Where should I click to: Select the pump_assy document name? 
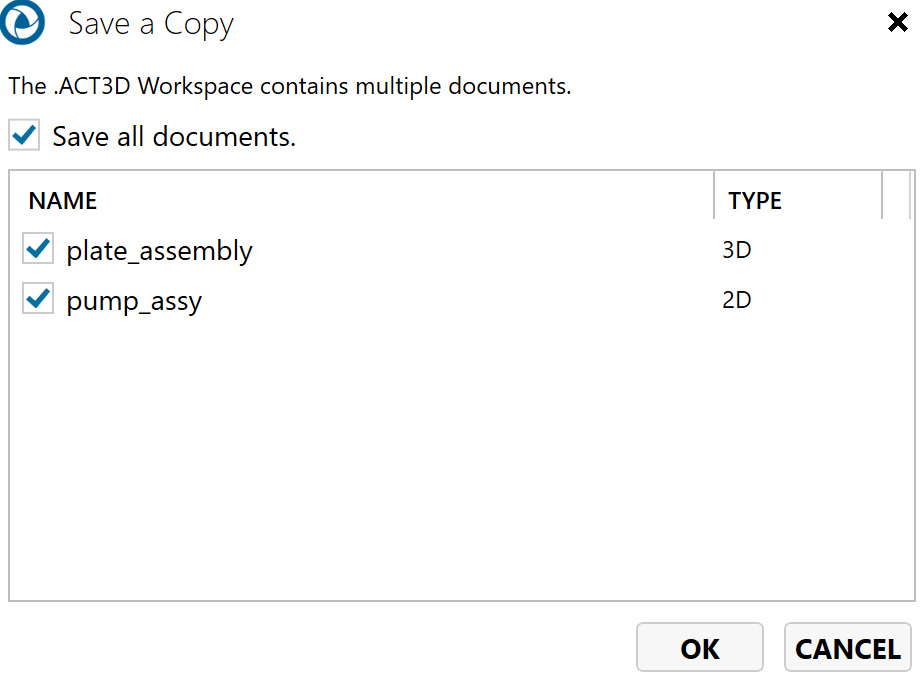pos(134,300)
